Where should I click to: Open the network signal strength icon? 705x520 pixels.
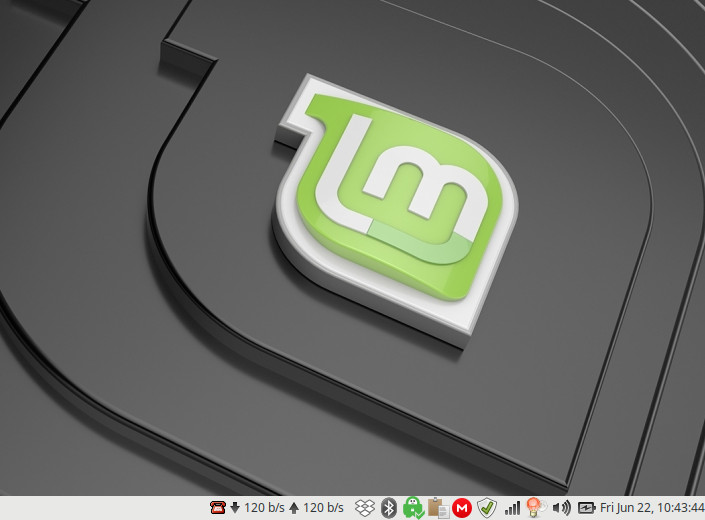[512, 508]
